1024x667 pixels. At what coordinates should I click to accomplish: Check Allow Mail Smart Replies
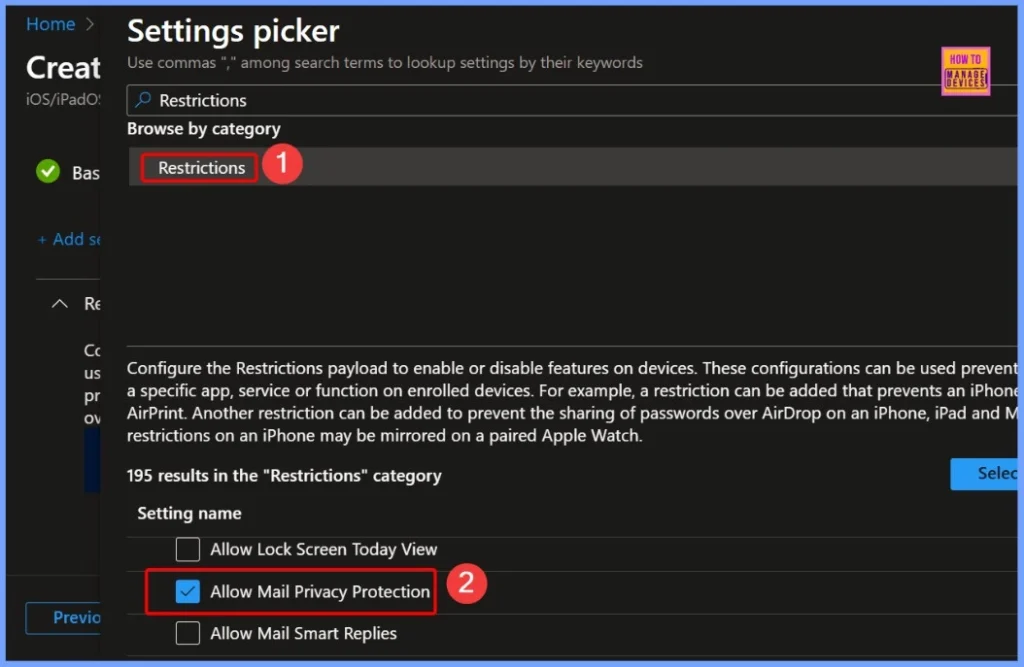187,633
